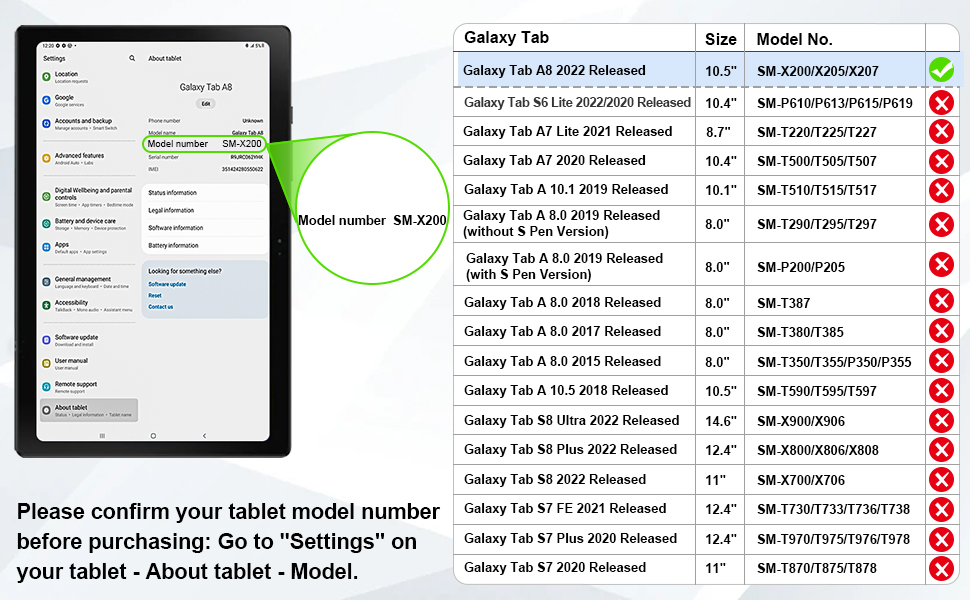
Task: Tap the search icon in tablet Settings
Action: [x=132, y=58]
